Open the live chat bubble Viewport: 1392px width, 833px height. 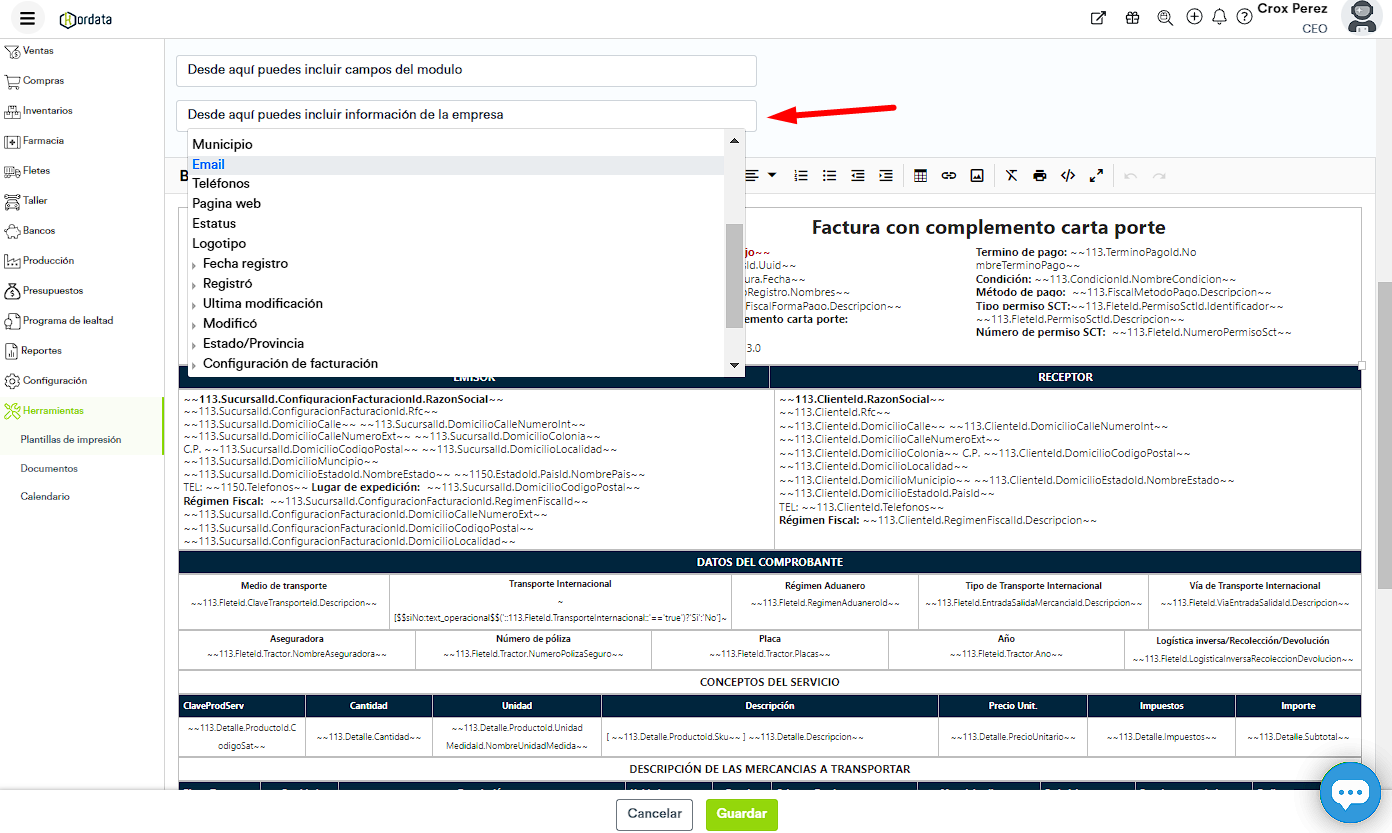1349,793
